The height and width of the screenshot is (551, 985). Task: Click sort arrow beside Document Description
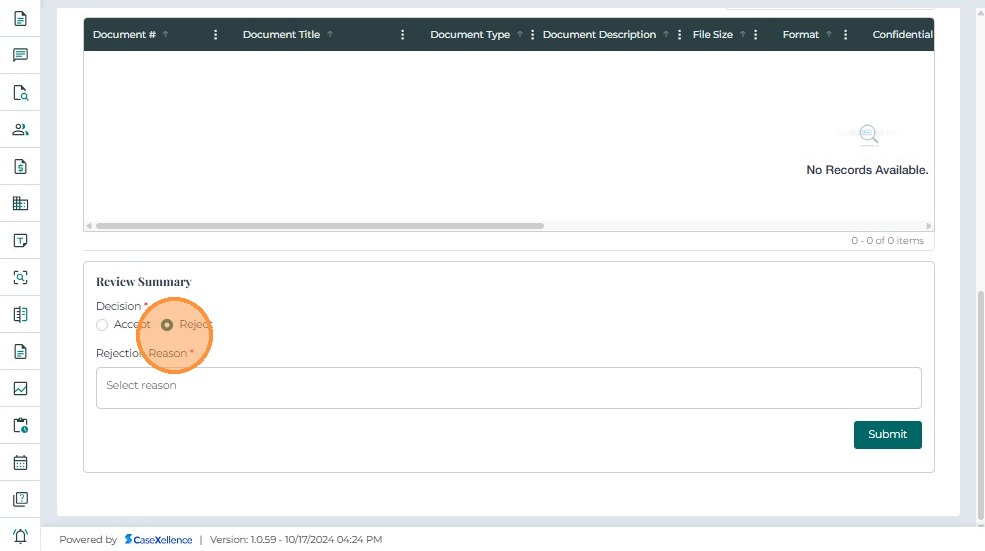pos(666,35)
